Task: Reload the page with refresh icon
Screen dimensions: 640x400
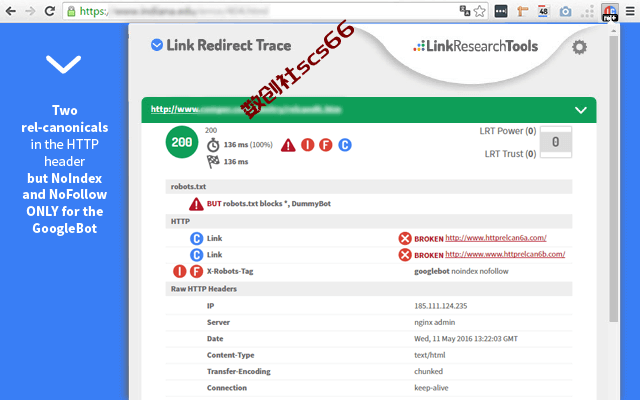Action: 50,11
